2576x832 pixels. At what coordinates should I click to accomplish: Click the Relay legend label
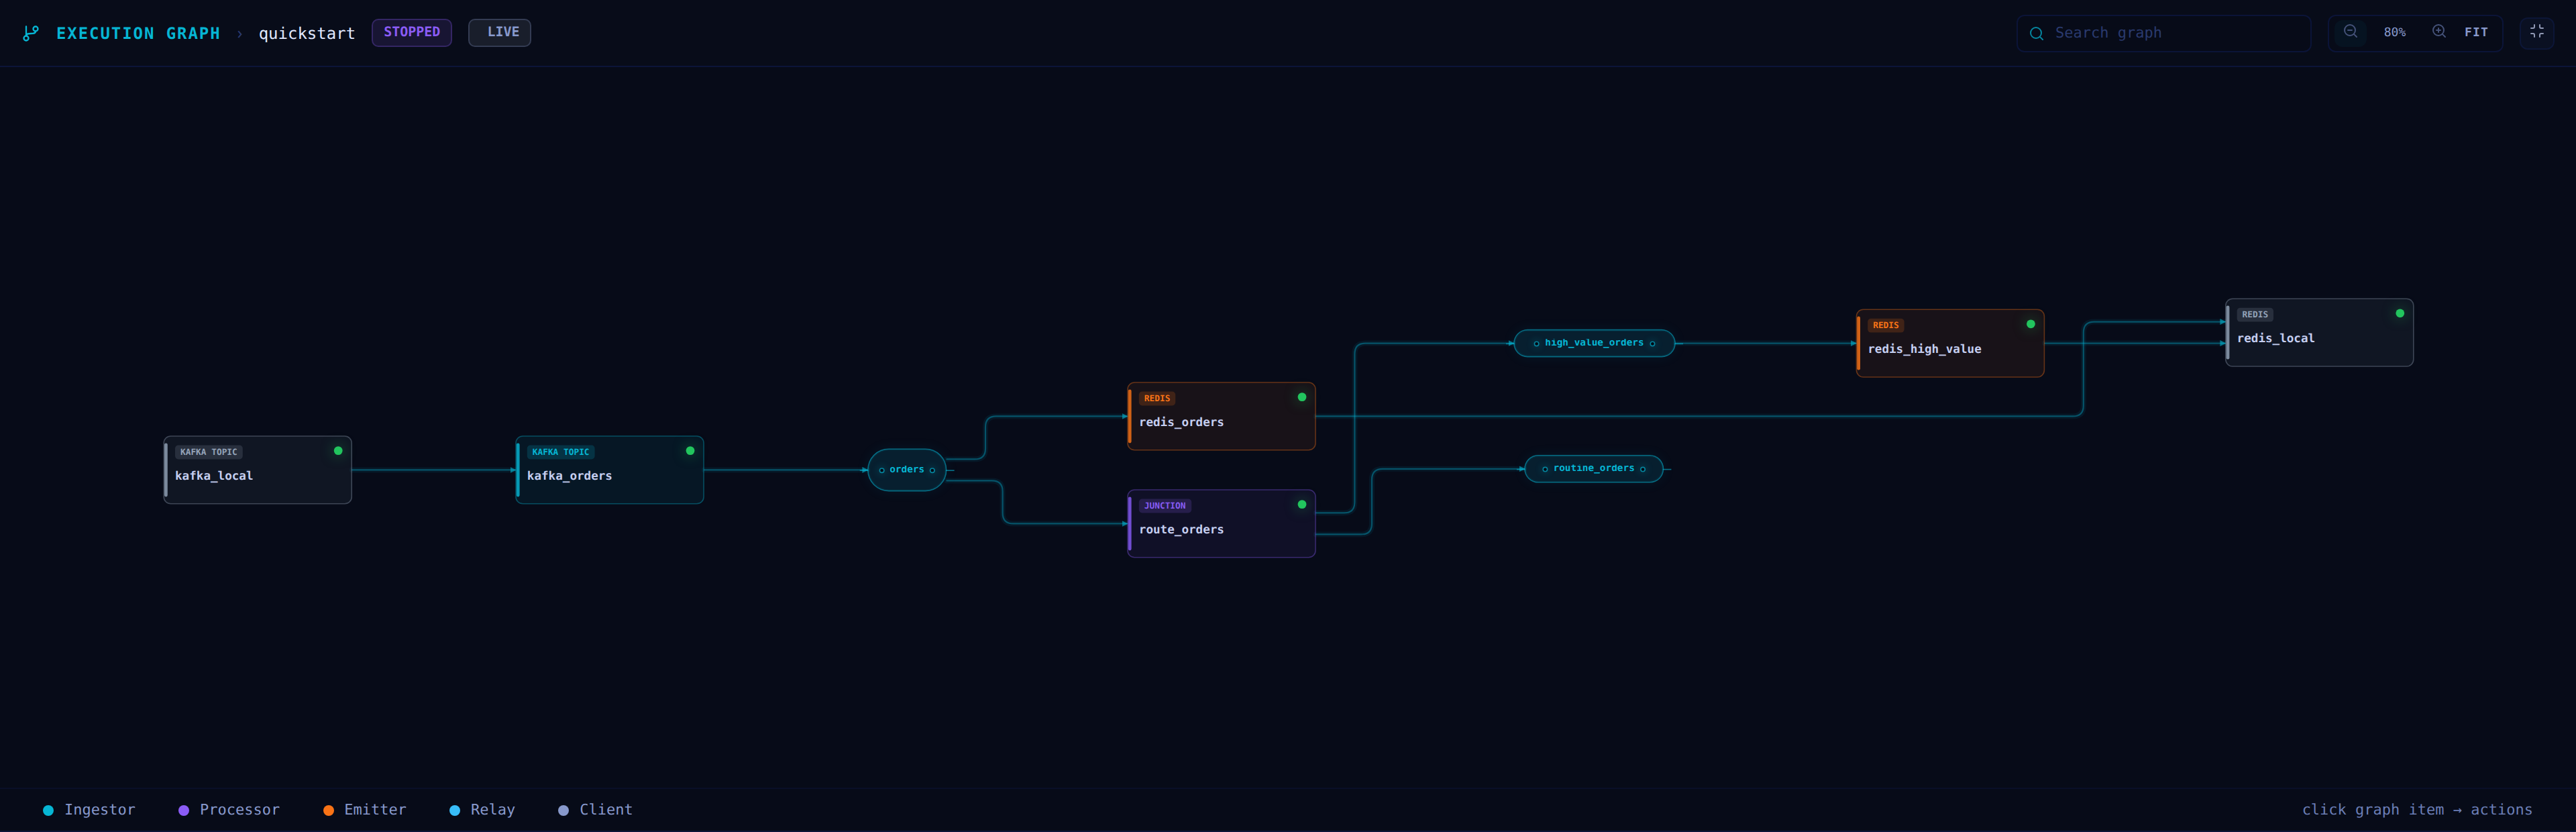[x=493, y=810]
